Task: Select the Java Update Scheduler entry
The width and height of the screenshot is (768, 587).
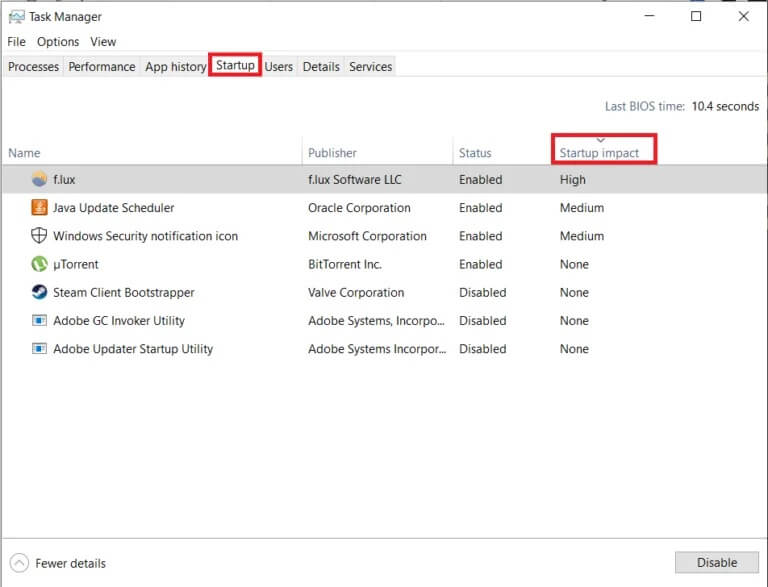Action: [114, 208]
